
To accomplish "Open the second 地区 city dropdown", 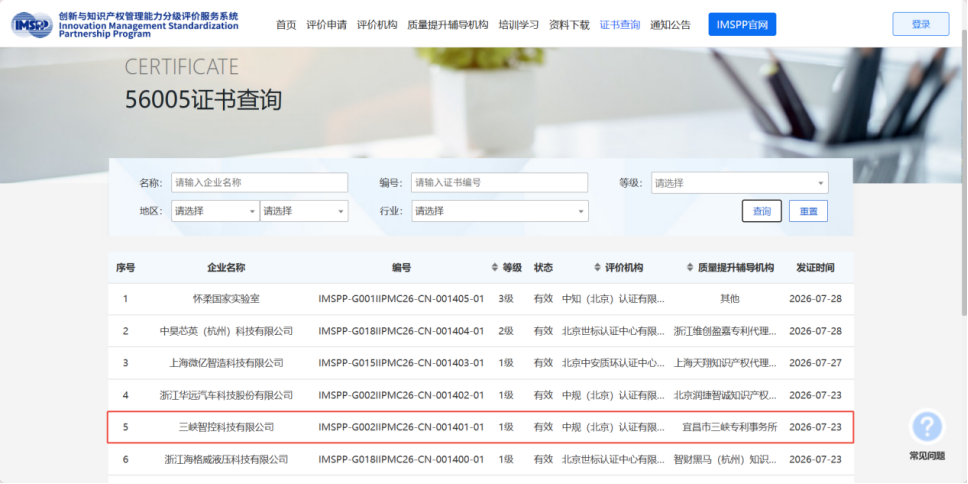I will coord(304,211).
